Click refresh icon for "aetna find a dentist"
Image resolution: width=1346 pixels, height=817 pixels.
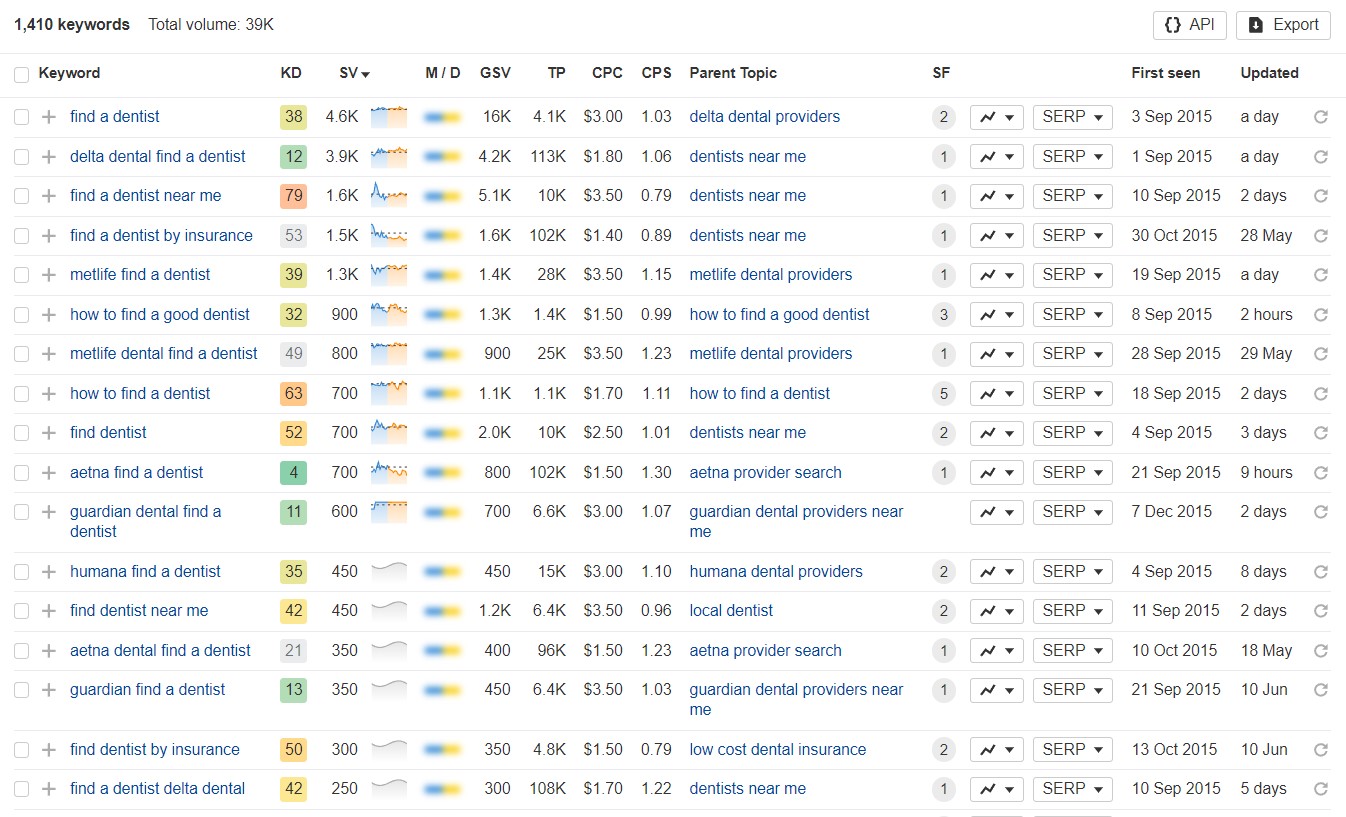click(x=1320, y=473)
